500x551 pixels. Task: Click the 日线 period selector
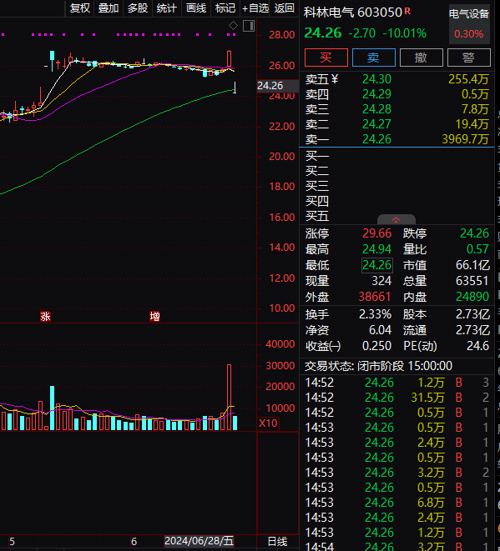(278, 541)
